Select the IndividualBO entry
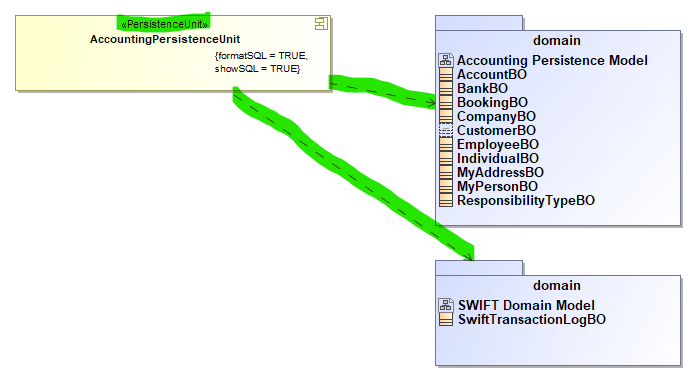 [x=498, y=158]
